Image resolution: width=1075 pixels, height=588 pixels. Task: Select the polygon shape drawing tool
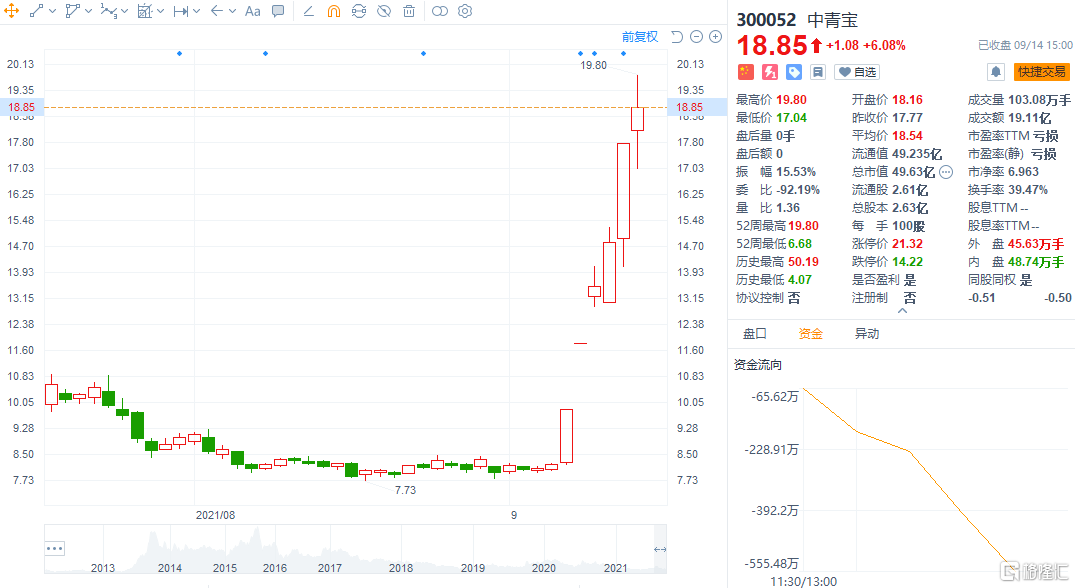[72, 11]
